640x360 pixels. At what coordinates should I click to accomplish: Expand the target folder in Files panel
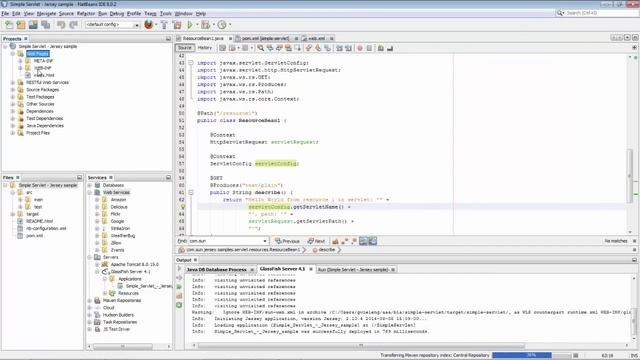click(x=13, y=214)
